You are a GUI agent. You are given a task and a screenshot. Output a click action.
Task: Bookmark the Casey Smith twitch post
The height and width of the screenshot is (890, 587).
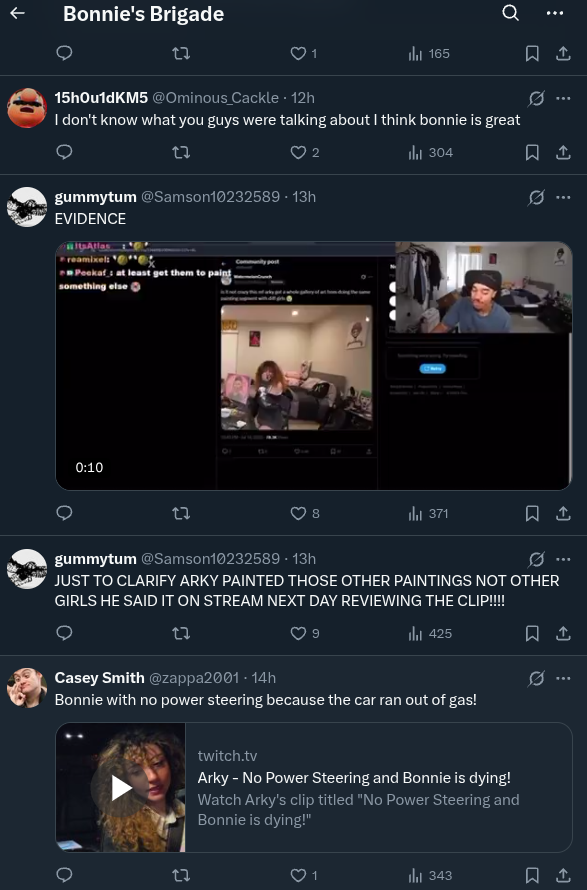pyautogui.click(x=532, y=875)
